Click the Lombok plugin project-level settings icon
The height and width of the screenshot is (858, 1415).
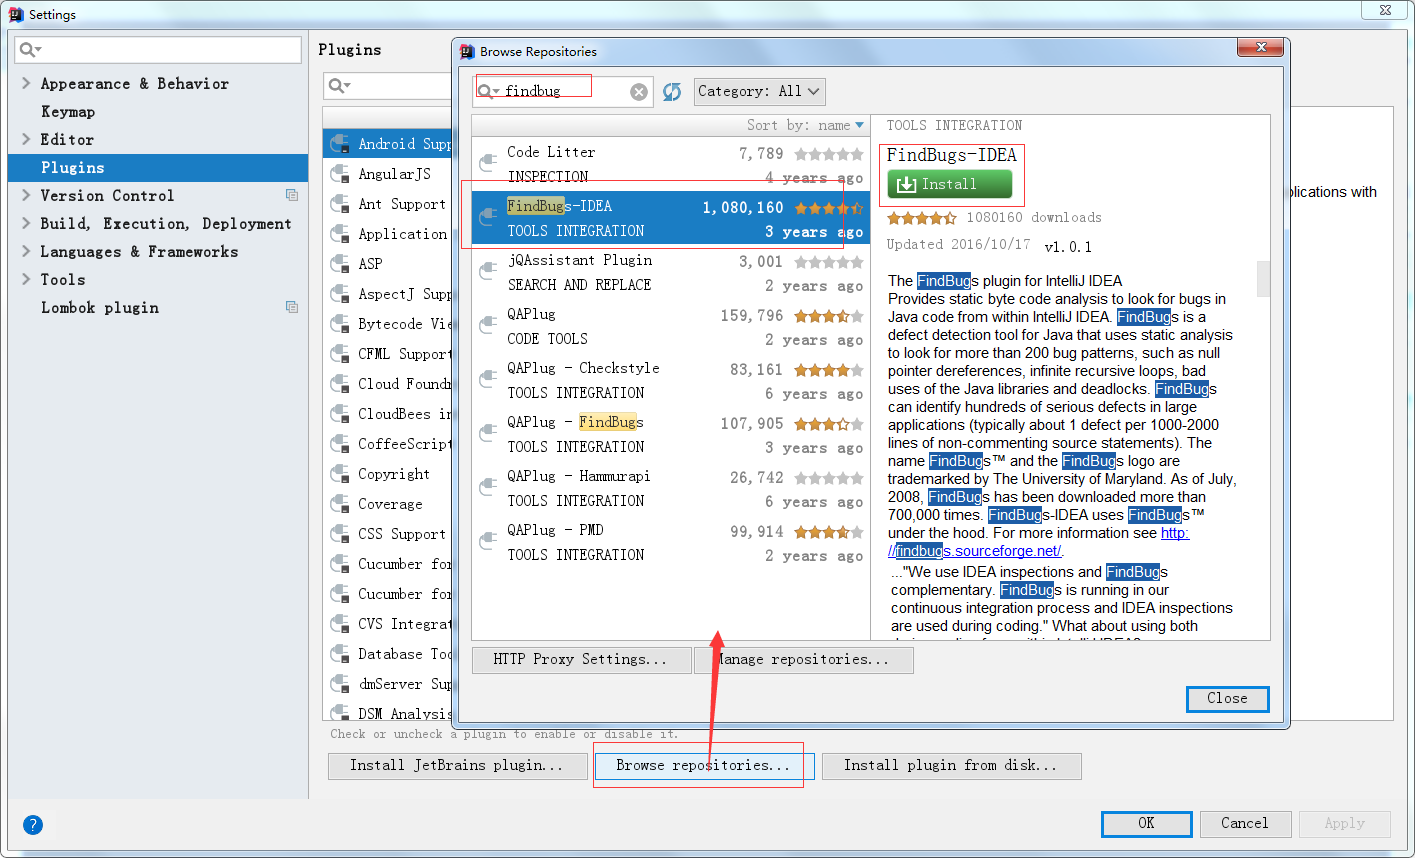pos(292,307)
